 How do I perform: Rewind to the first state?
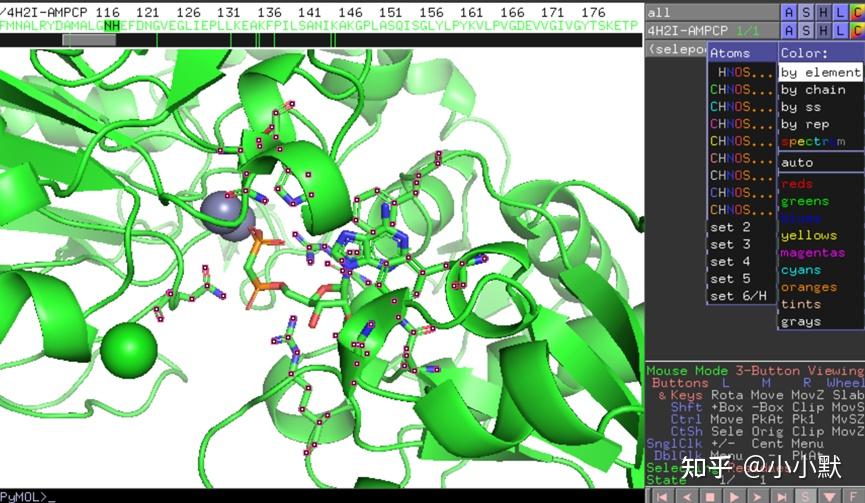(x=663, y=496)
